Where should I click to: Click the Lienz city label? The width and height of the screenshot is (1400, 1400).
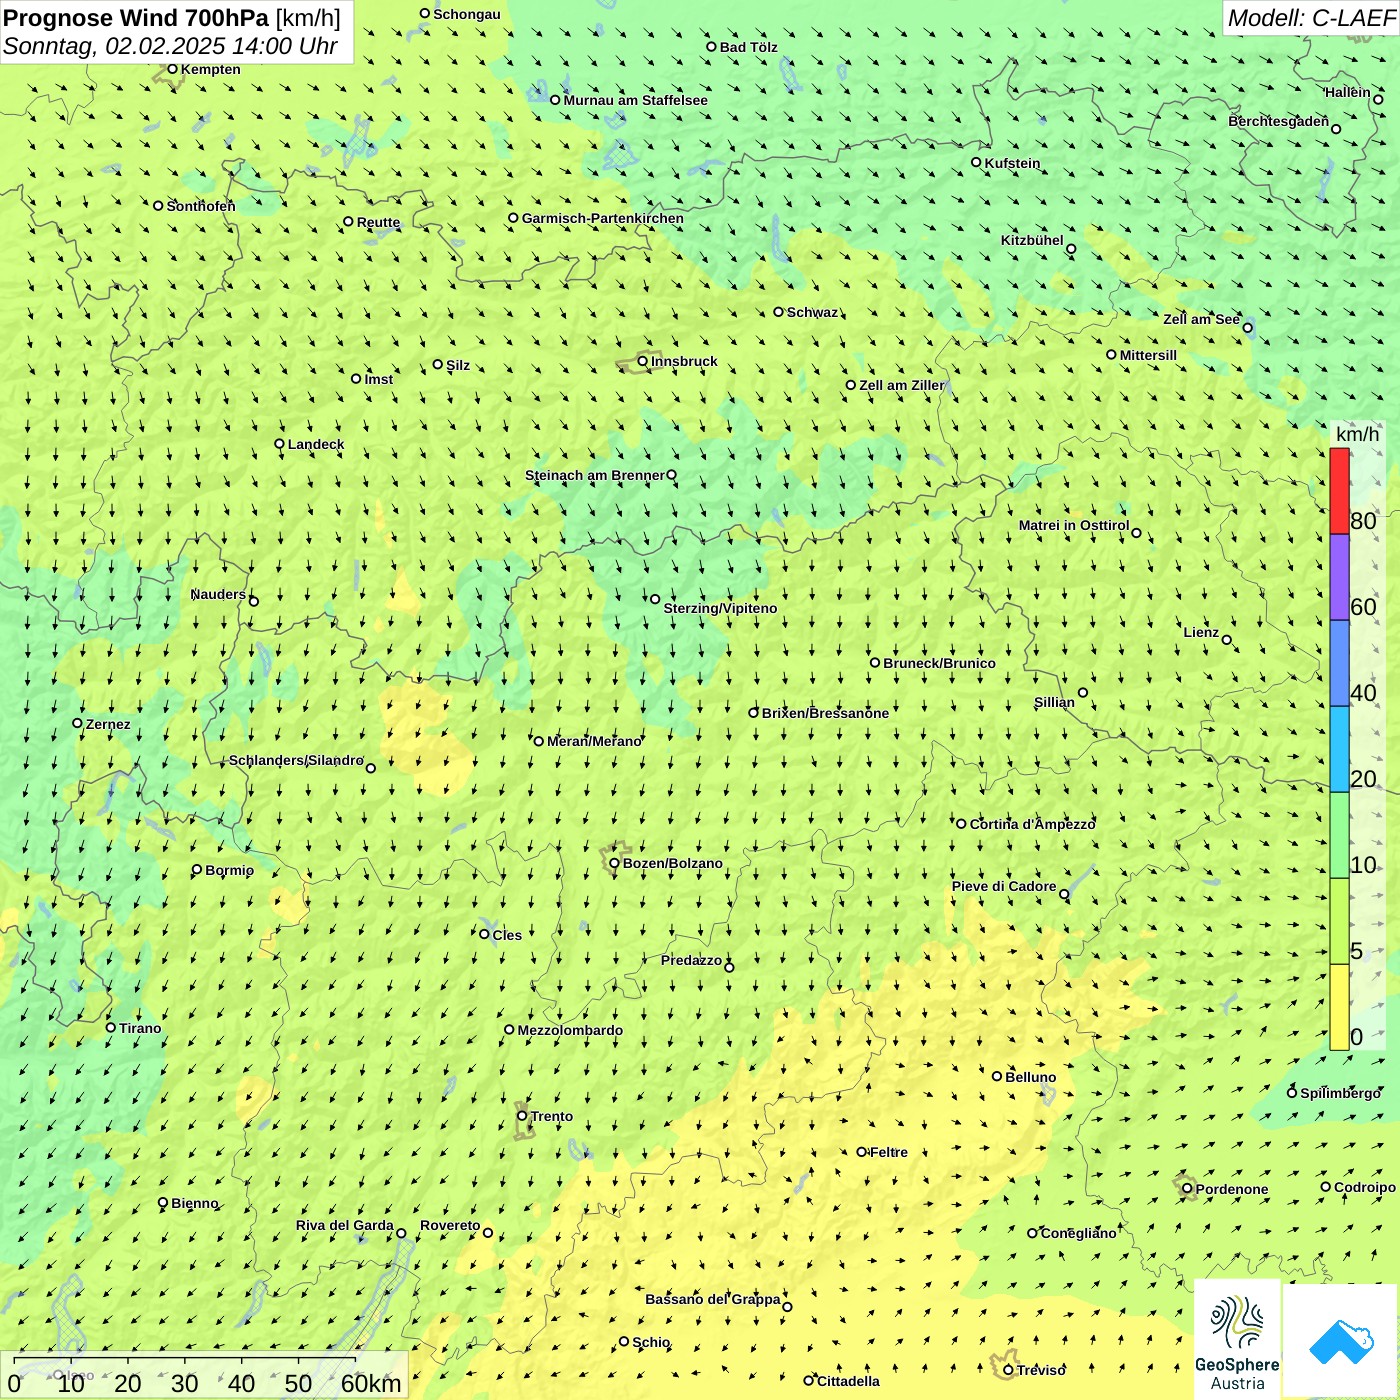pos(1201,632)
